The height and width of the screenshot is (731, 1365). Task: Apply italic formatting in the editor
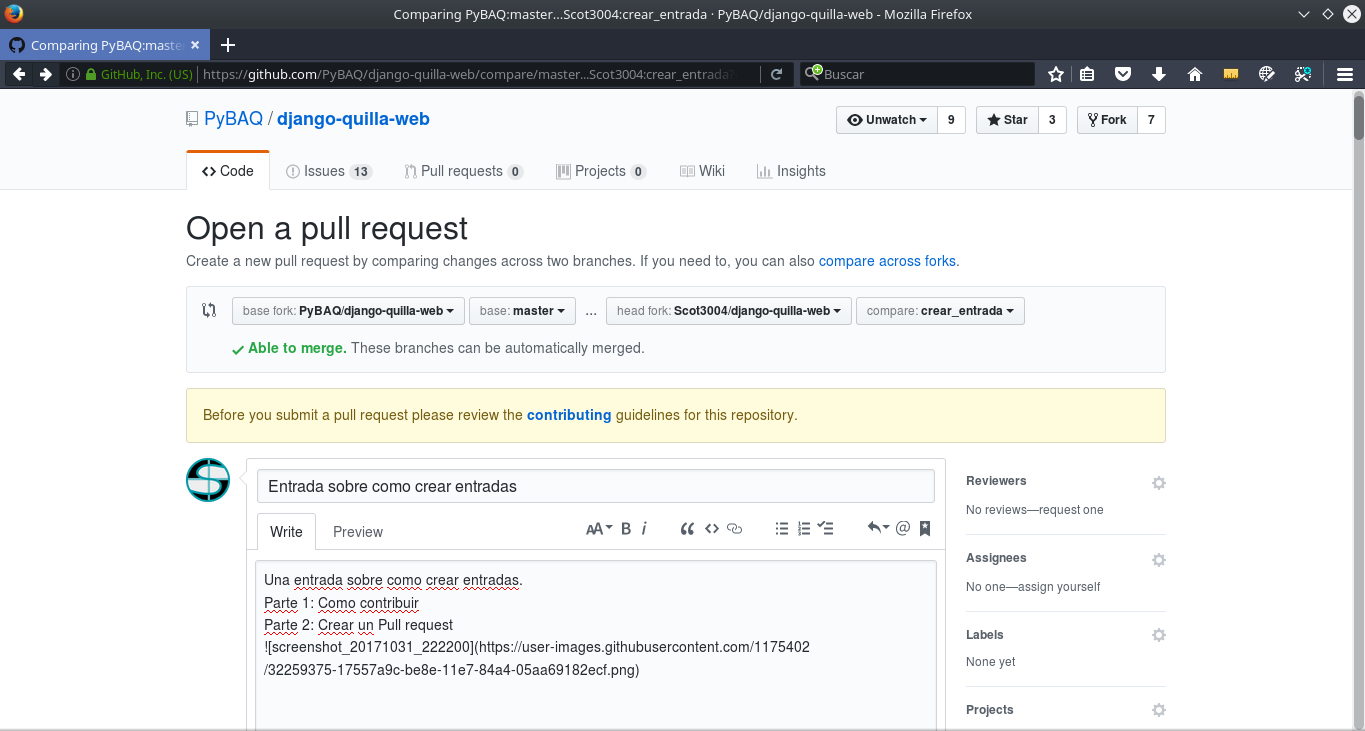[x=644, y=529]
